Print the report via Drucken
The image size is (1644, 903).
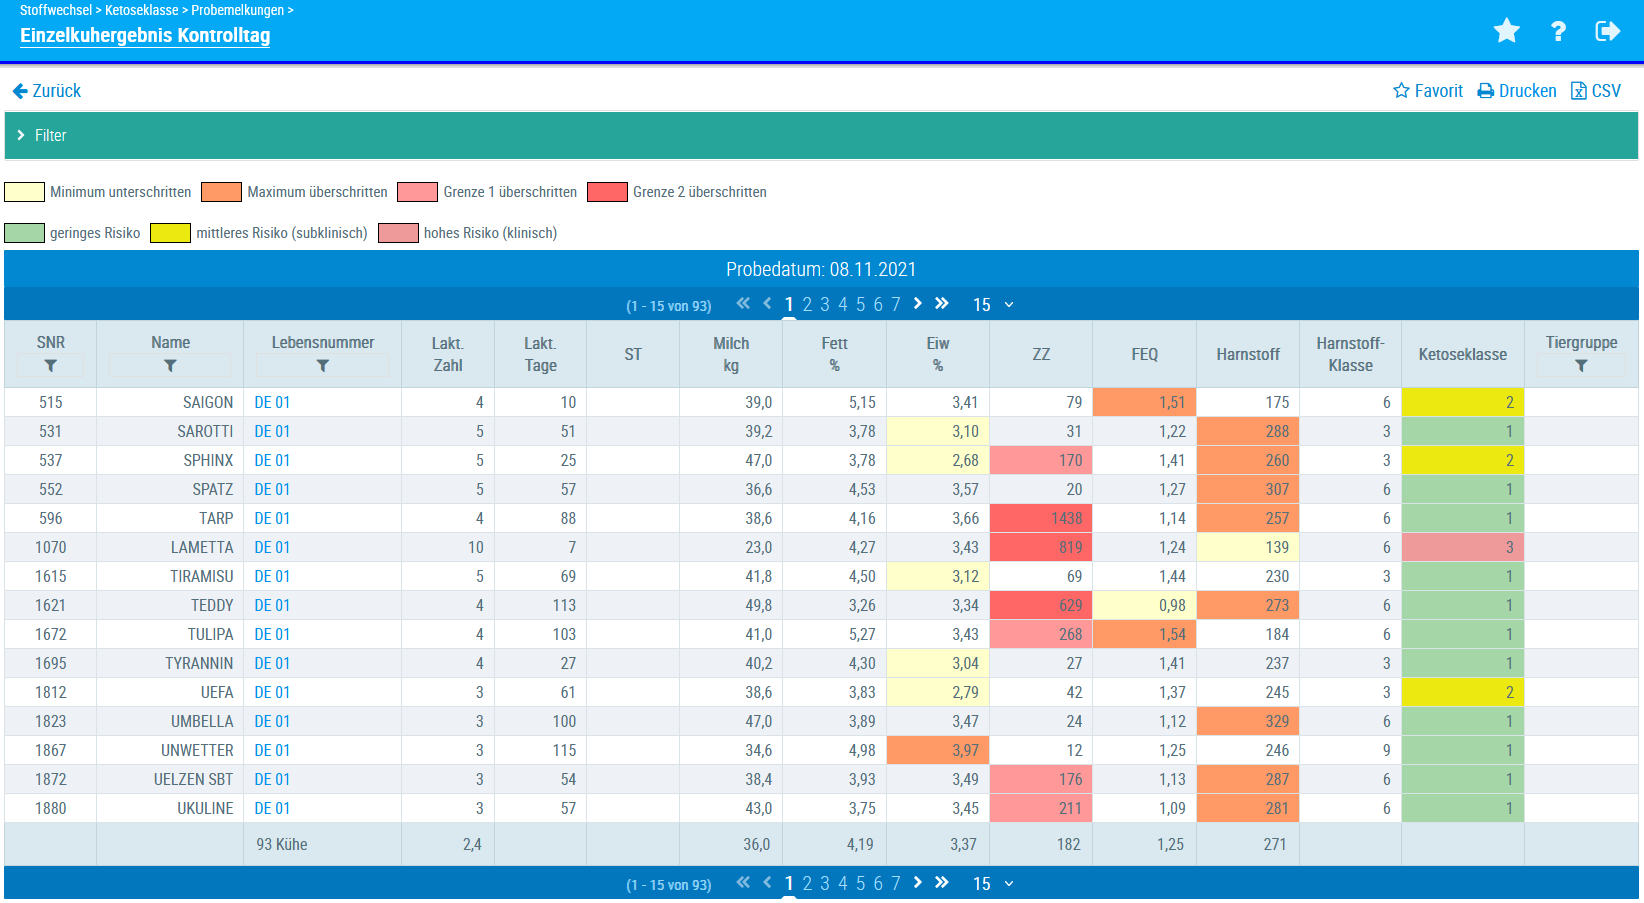(x=1517, y=91)
